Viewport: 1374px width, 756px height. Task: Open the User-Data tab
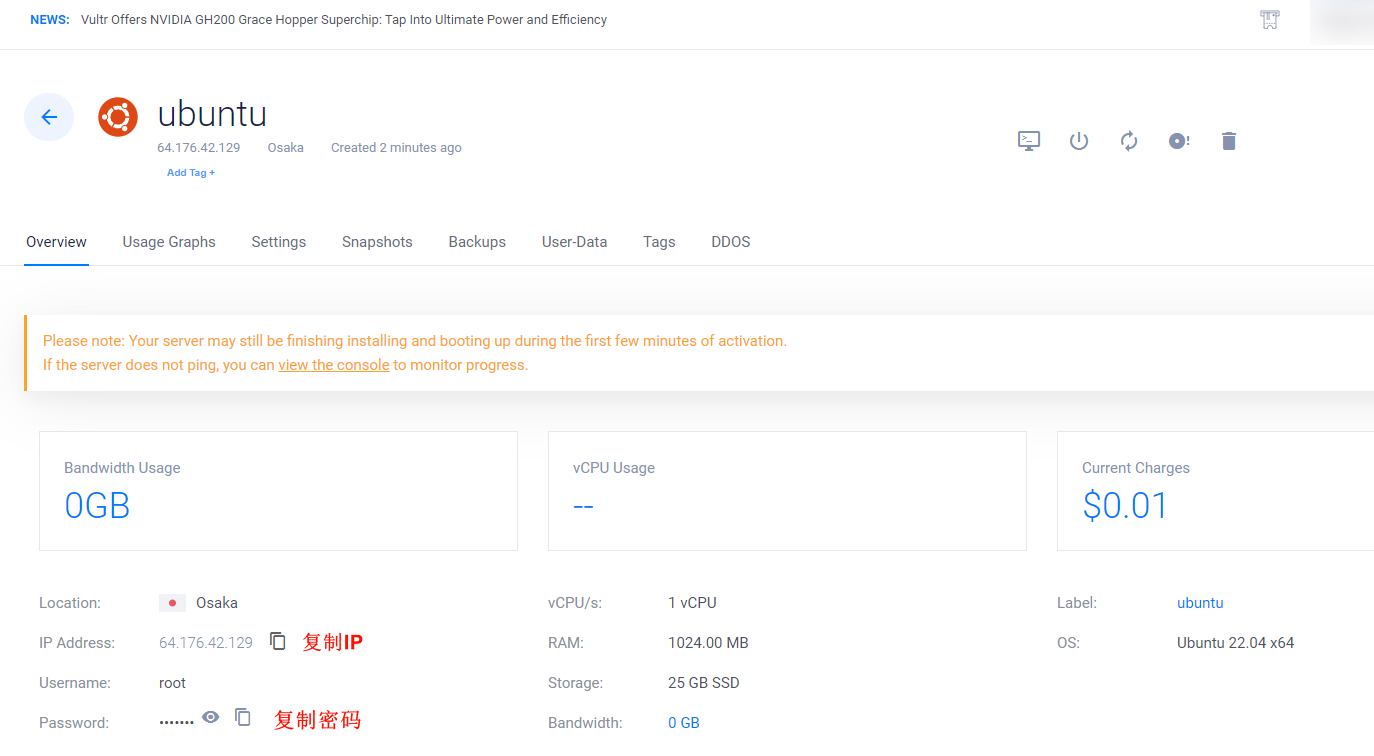click(x=574, y=242)
